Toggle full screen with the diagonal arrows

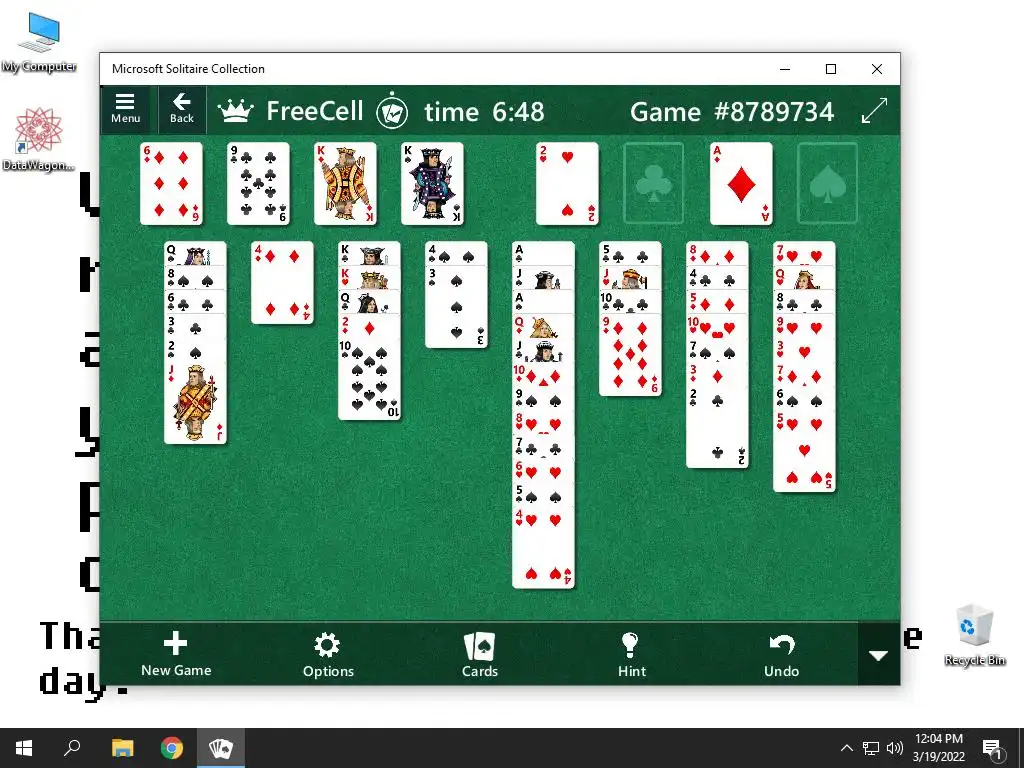pyautogui.click(x=874, y=110)
